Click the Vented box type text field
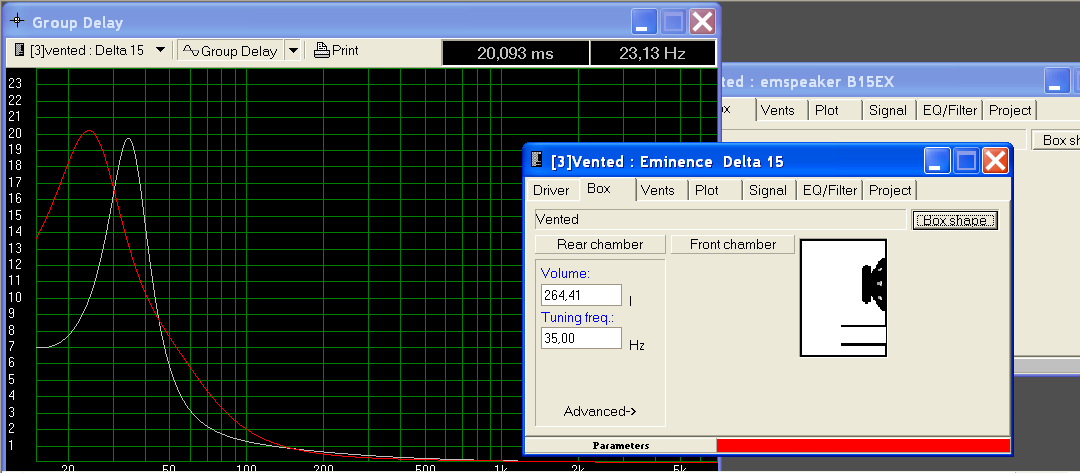1080x473 pixels. [x=720, y=220]
